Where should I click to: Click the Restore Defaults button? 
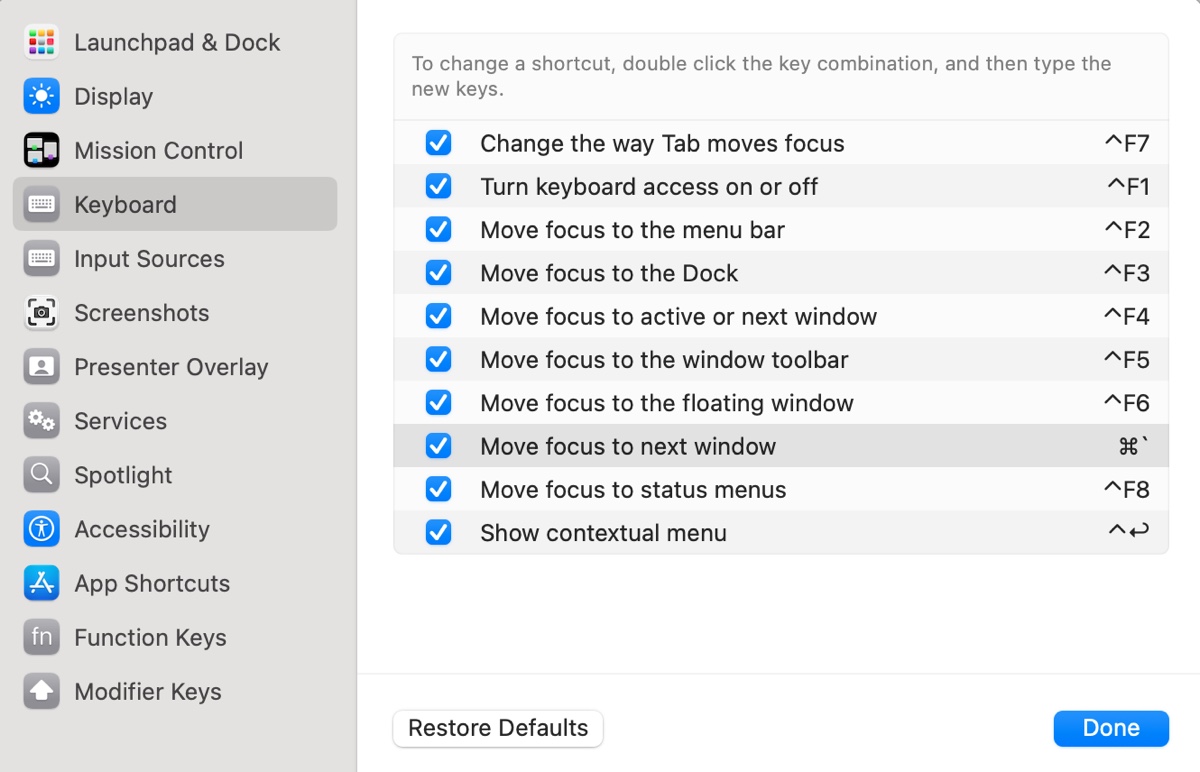(x=498, y=728)
